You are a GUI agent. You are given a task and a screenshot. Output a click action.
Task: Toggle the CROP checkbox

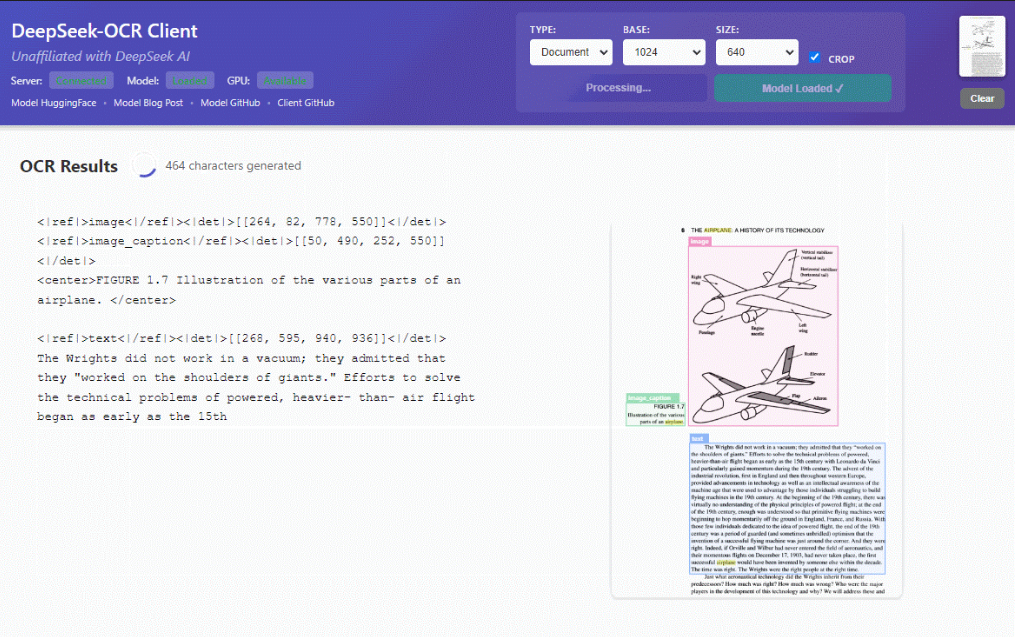pyautogui.click(x=815, y=58)
